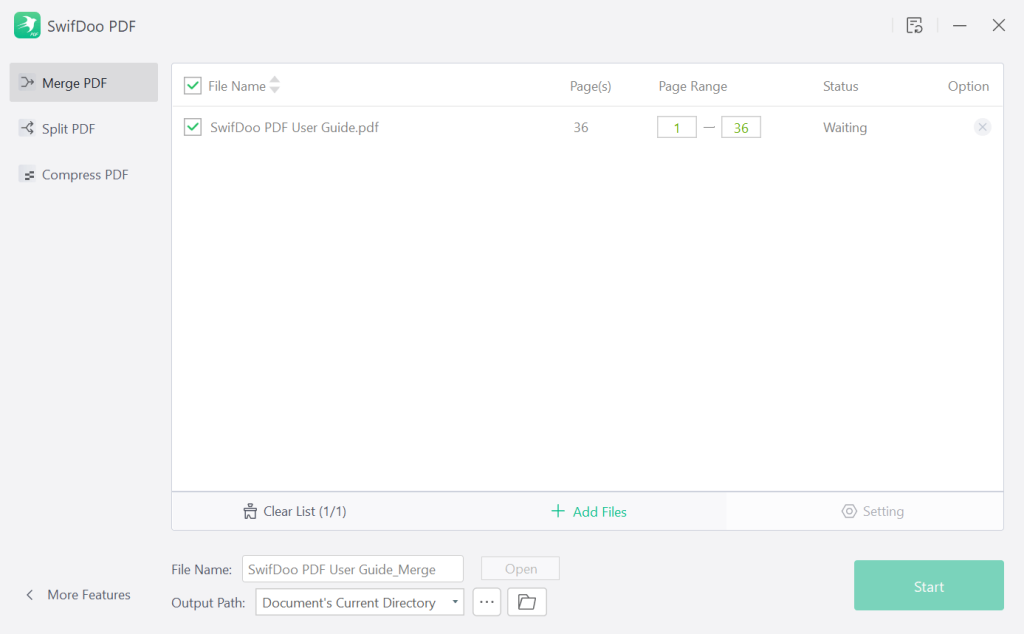Click Add Files to add PDFs
This screenshot has width=1024, height=634.
(x=589, y=511)
